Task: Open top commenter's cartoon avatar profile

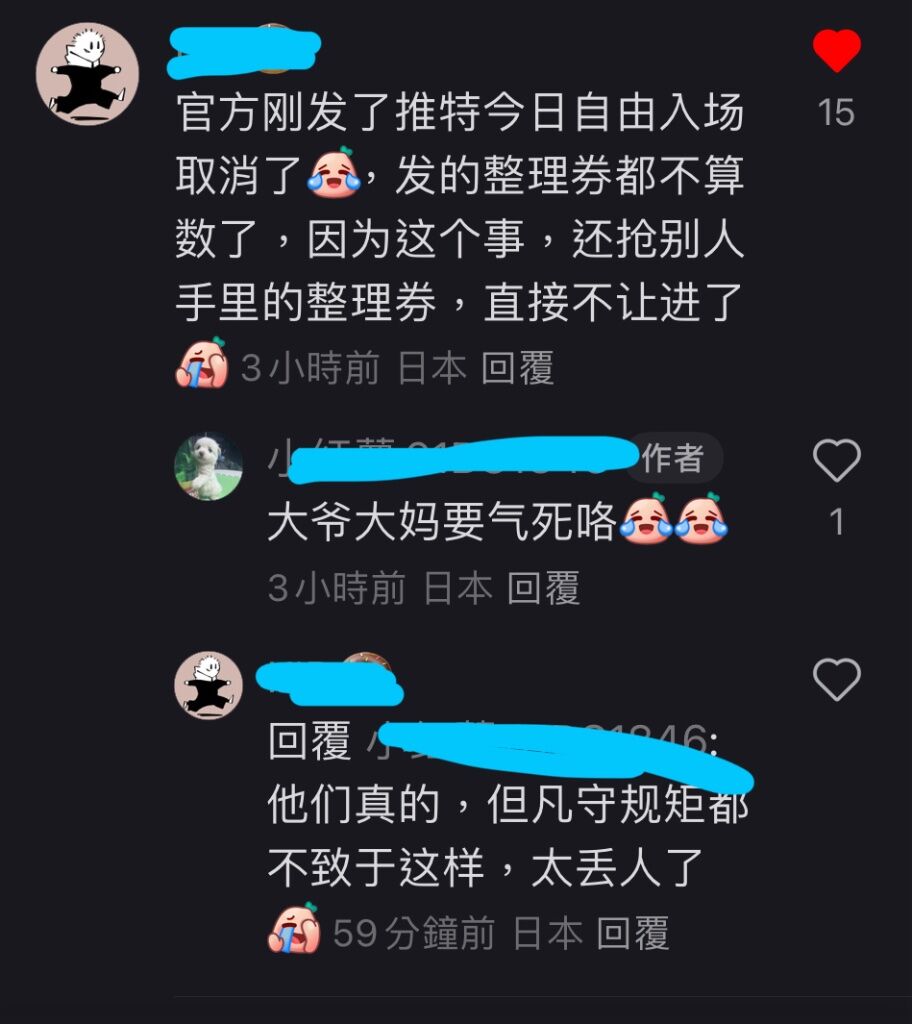Action: (88, 73)
